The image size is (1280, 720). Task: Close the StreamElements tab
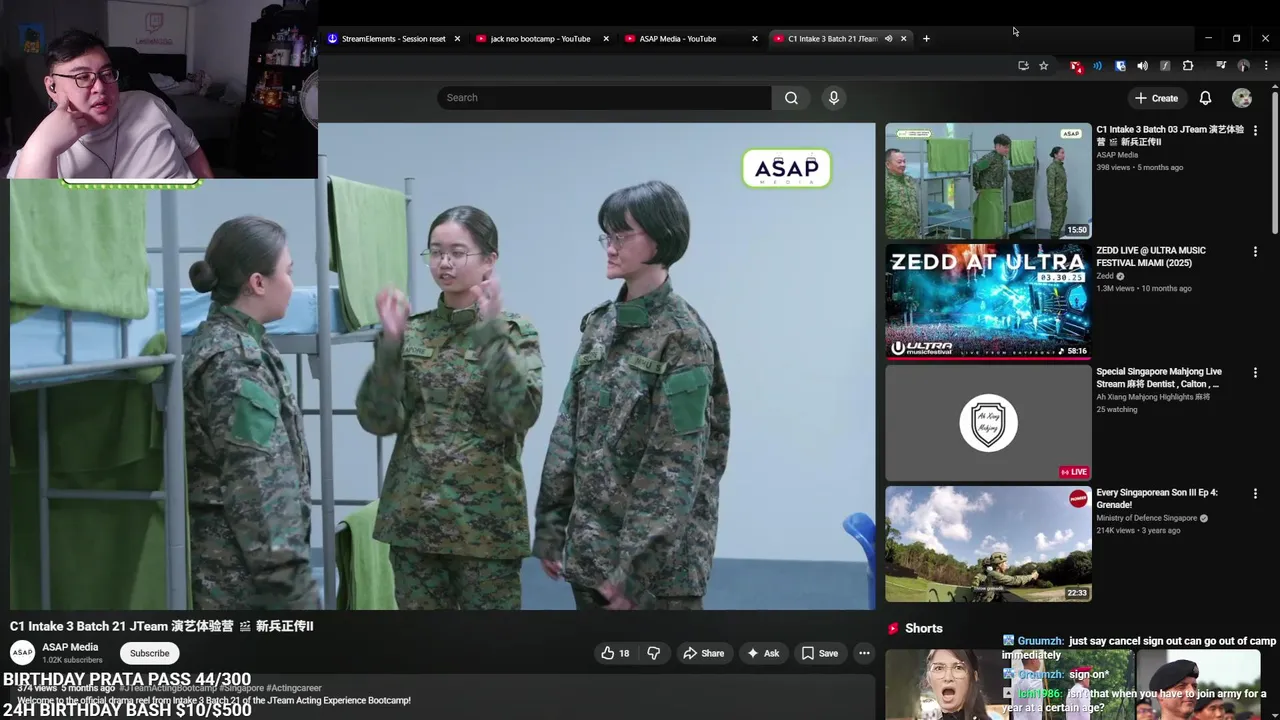pos(457,39)
